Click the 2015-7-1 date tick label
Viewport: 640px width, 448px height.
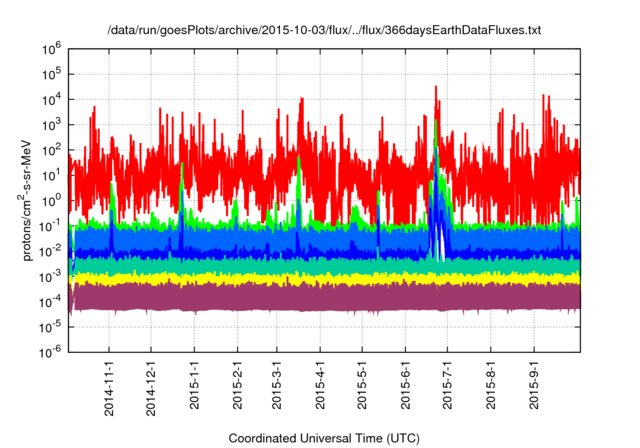(447, 386)
